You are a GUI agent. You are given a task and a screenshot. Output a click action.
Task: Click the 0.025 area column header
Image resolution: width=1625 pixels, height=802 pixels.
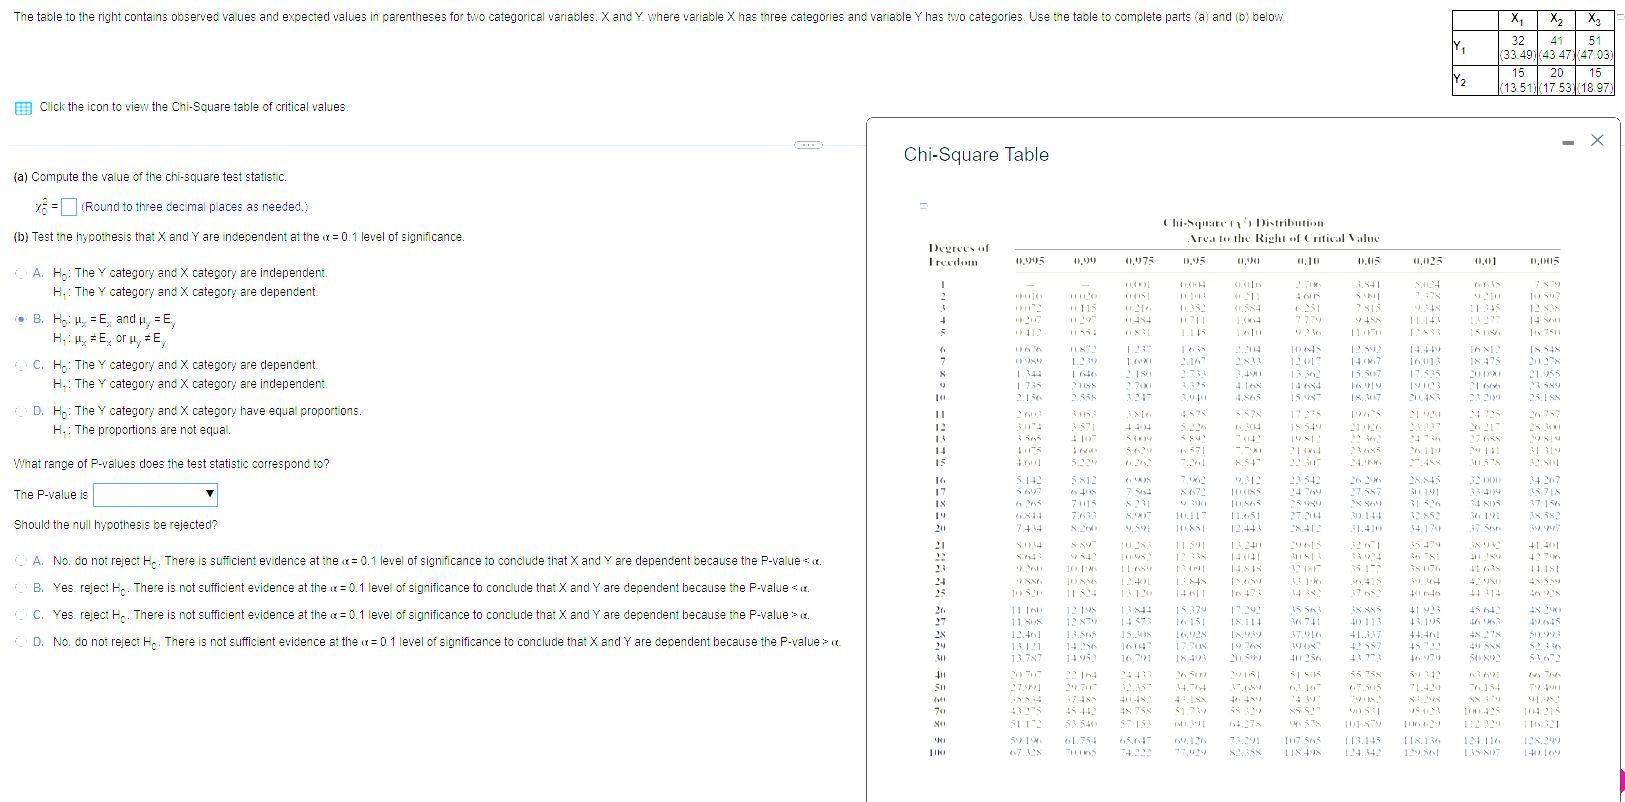[1427, 261]
